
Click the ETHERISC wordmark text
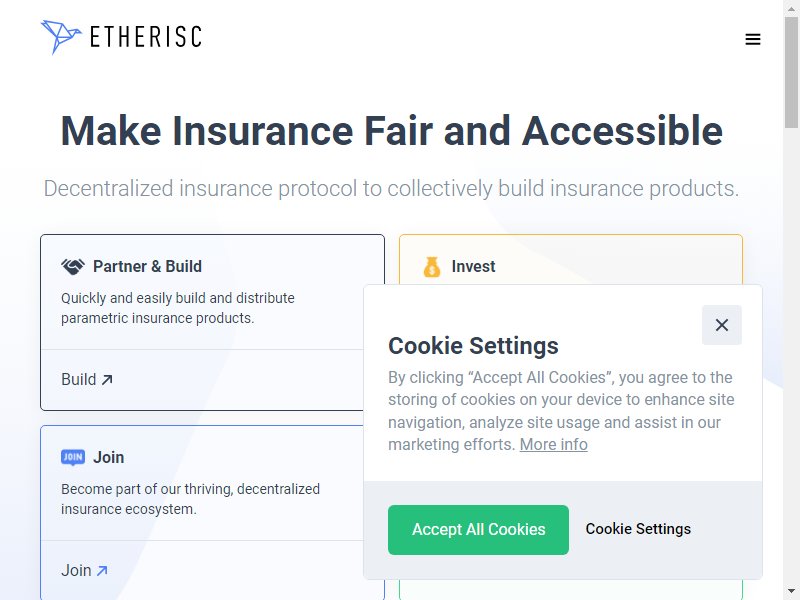point(146,37)
